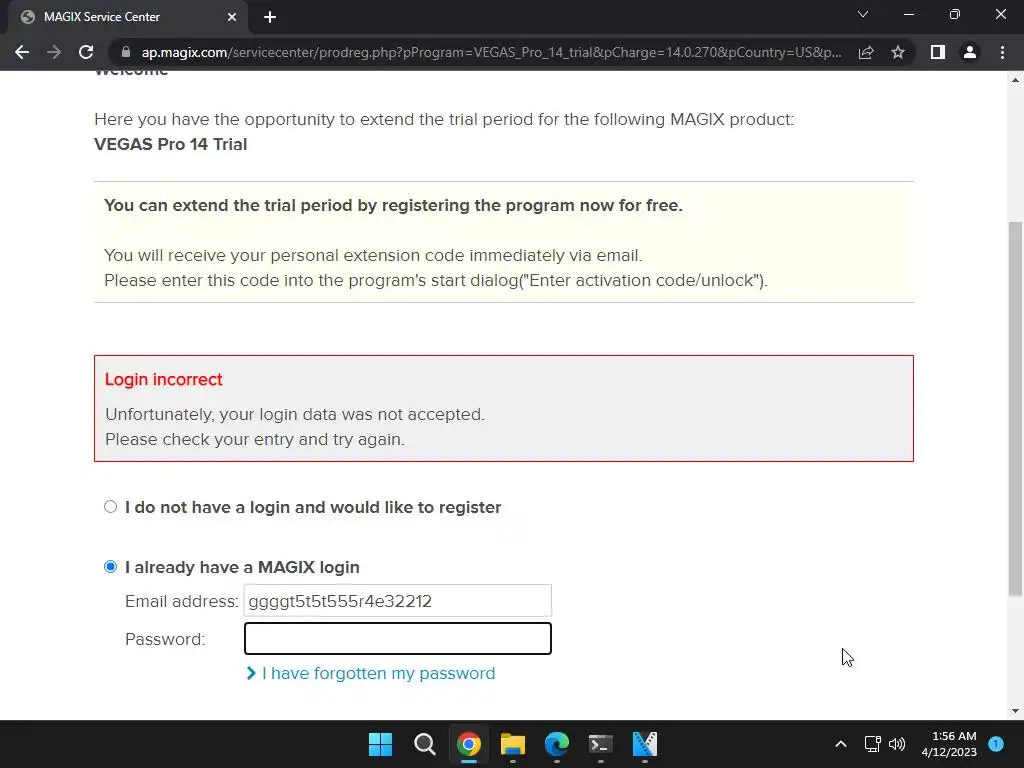
Task: Click the browser forward arrow
Action: click(54, 52)
